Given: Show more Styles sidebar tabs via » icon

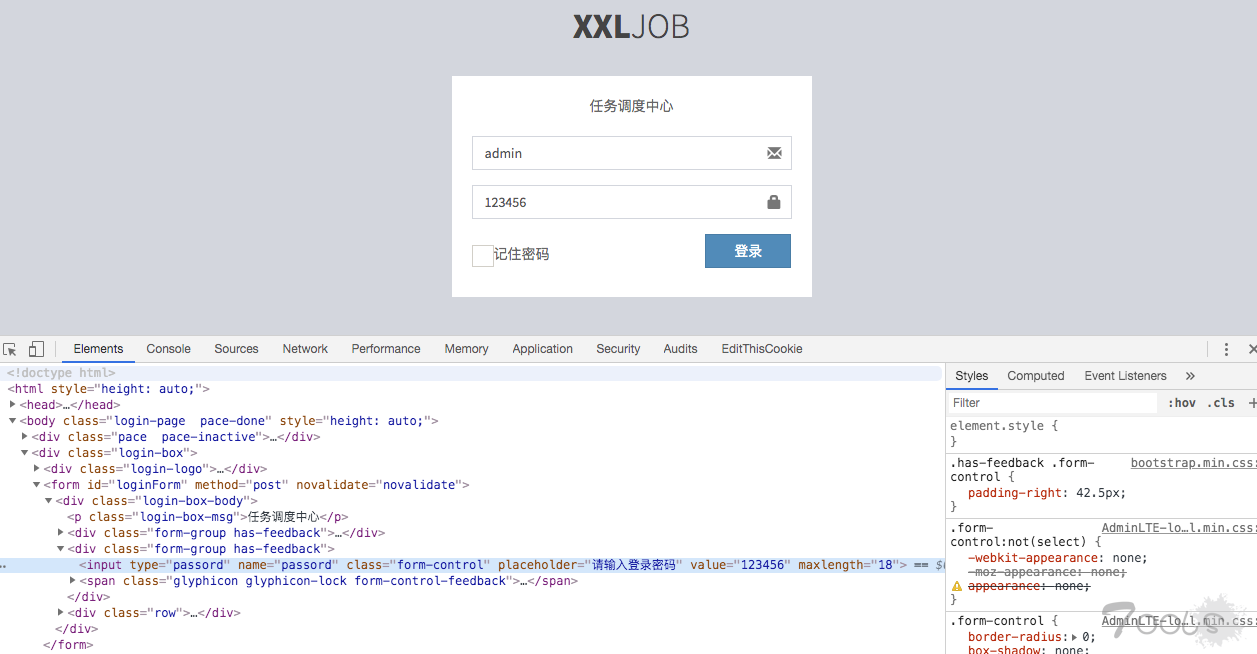Looking at the screenshot, I should tap(1190, 376).
